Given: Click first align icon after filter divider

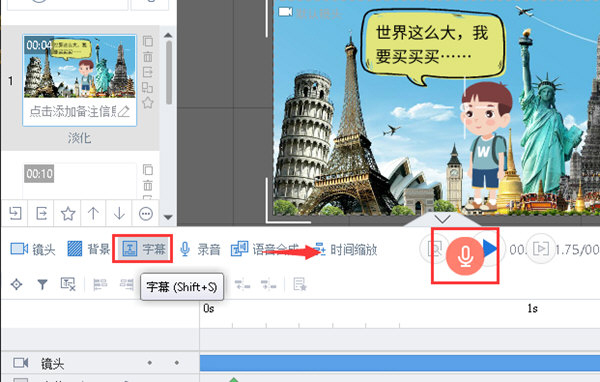Looking at the screenshot, I should click(x=100, y=284).
